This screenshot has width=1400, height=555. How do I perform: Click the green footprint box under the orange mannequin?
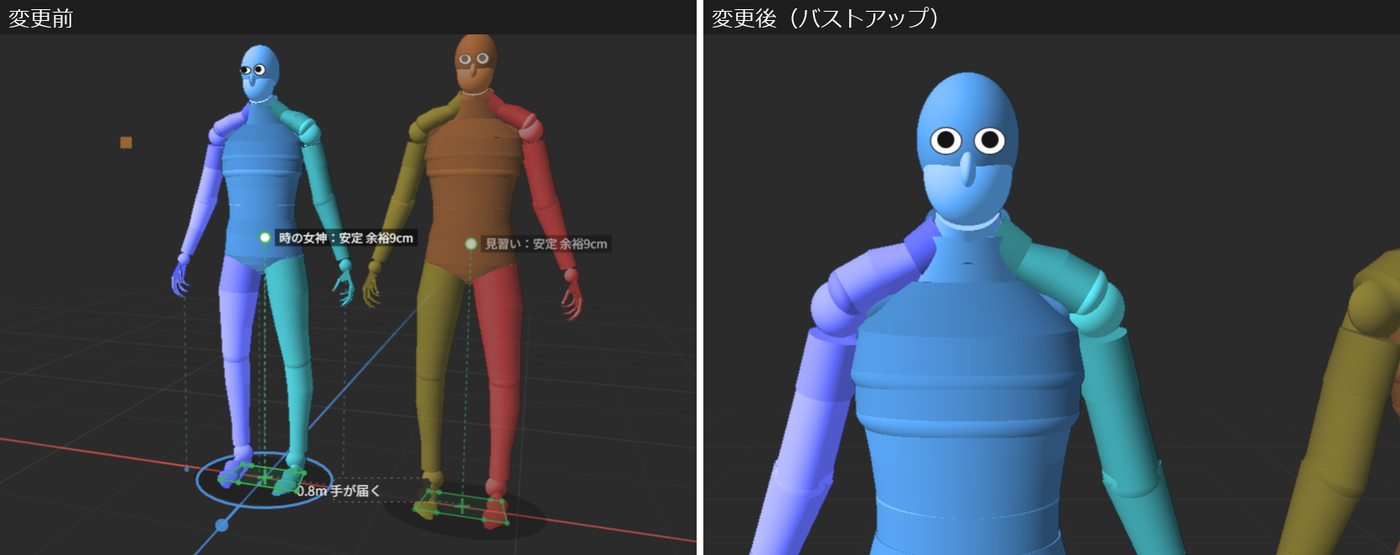(462, 507)
